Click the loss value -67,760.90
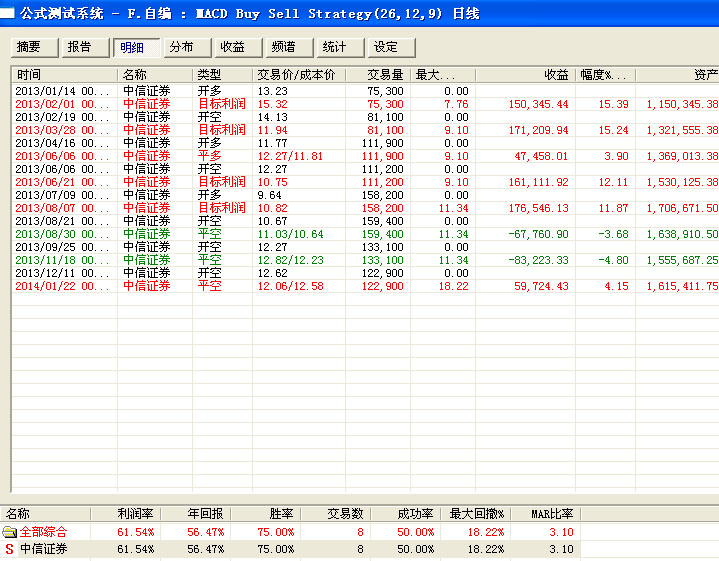719x561 pixels. tap(538, 234)
